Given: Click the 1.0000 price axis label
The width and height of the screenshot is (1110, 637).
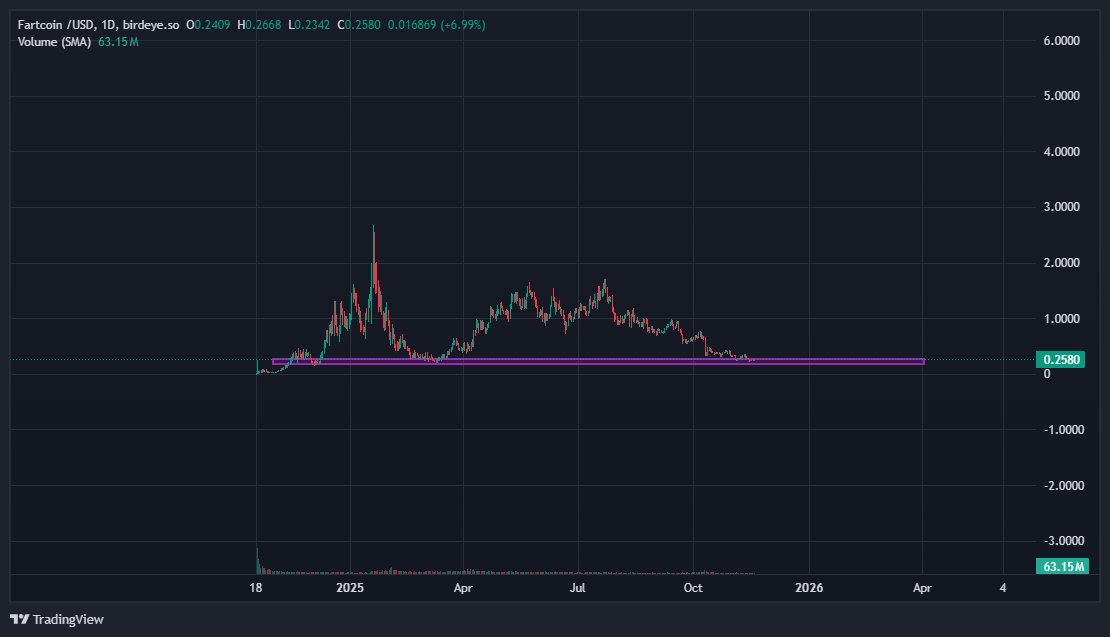Looking at the screenshot, I should 1061,318.
